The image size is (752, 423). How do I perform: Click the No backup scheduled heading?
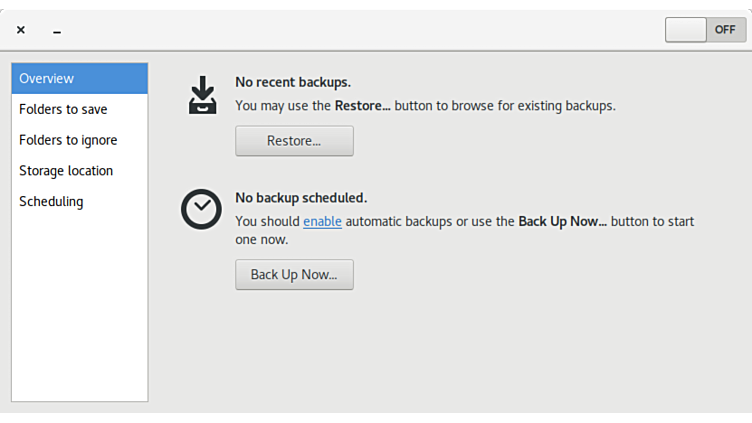pyautogui.click(x=301, y=198)
